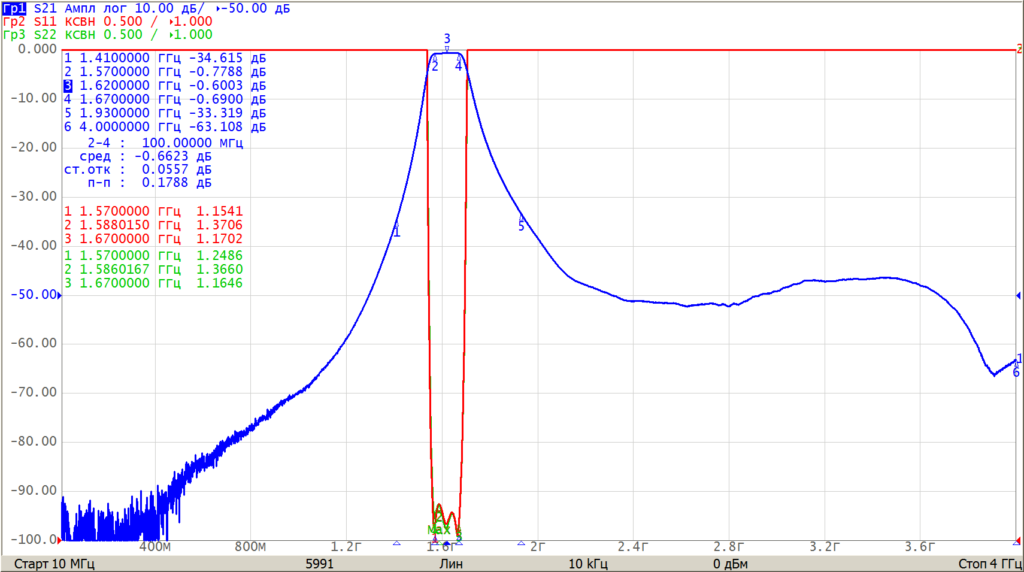The image size is (1024, 572).
Task: Click marker 3 at the passband peak
Action: coord(447,41)
